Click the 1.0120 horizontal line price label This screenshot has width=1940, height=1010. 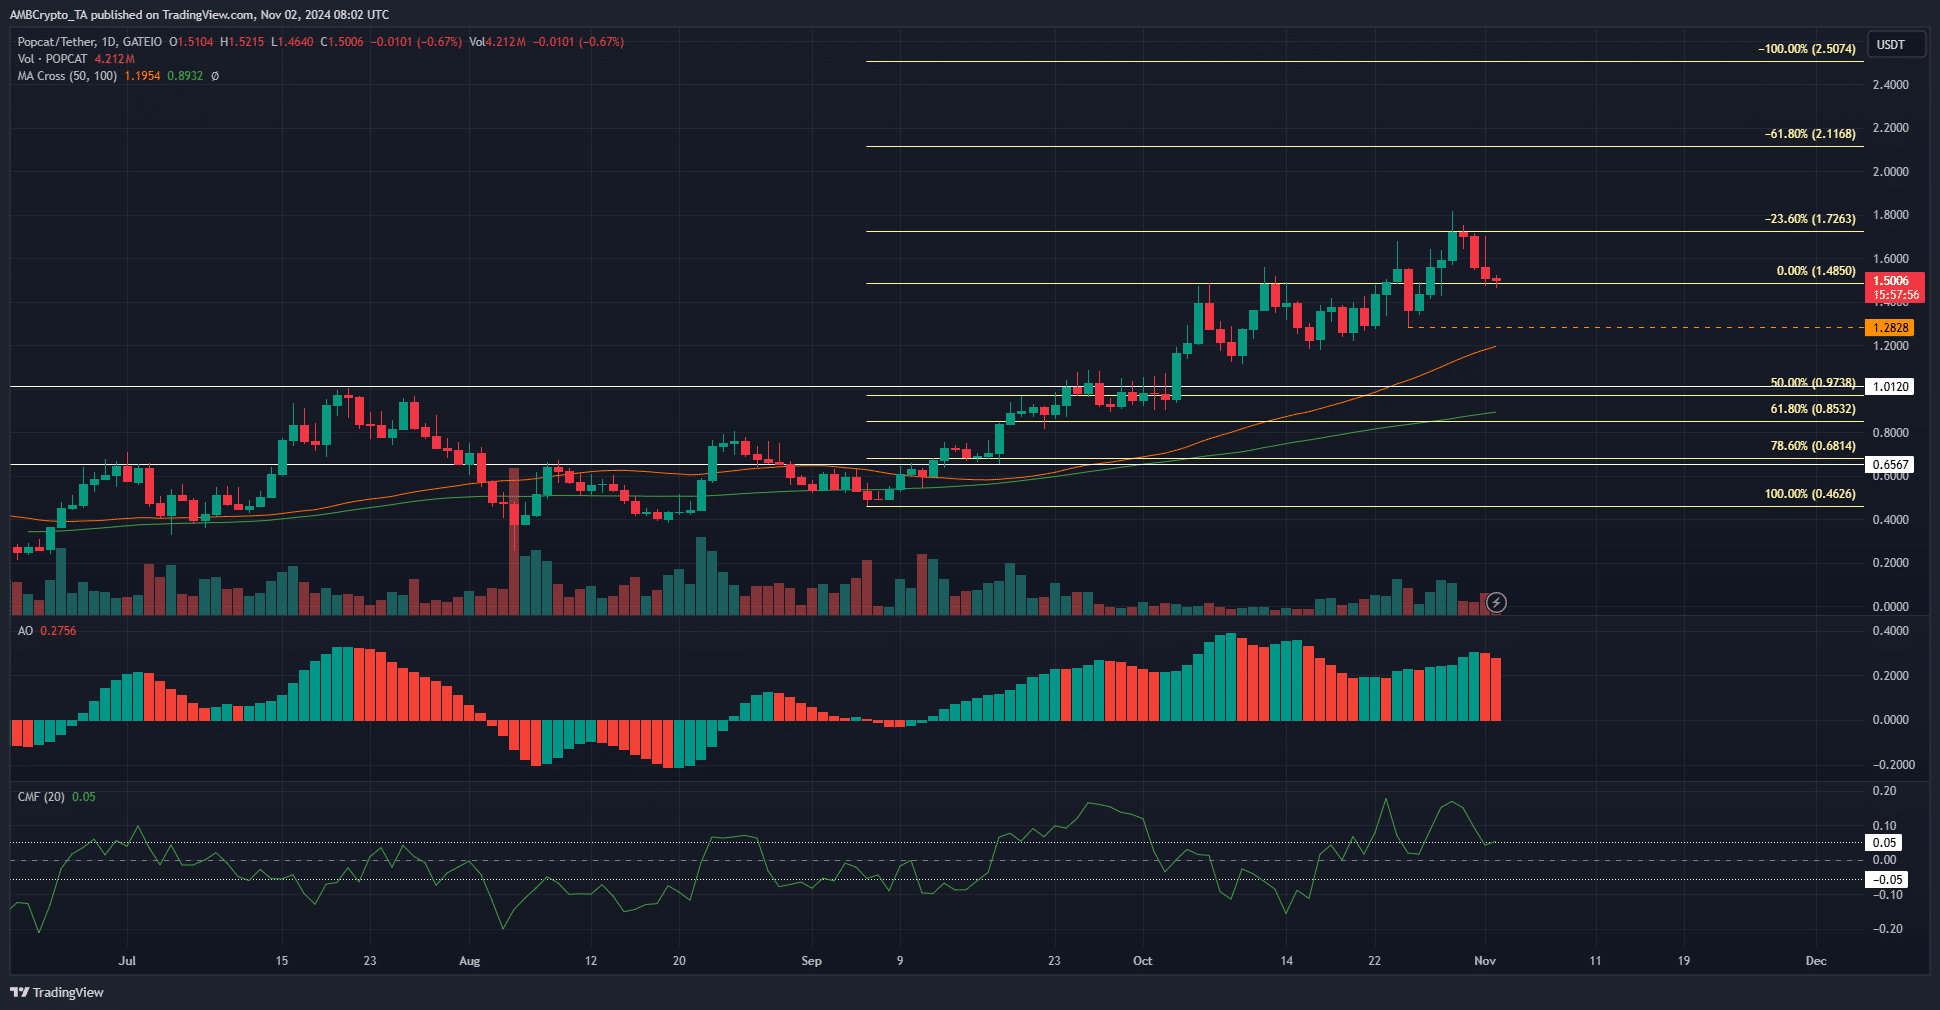click(1890, 386)
